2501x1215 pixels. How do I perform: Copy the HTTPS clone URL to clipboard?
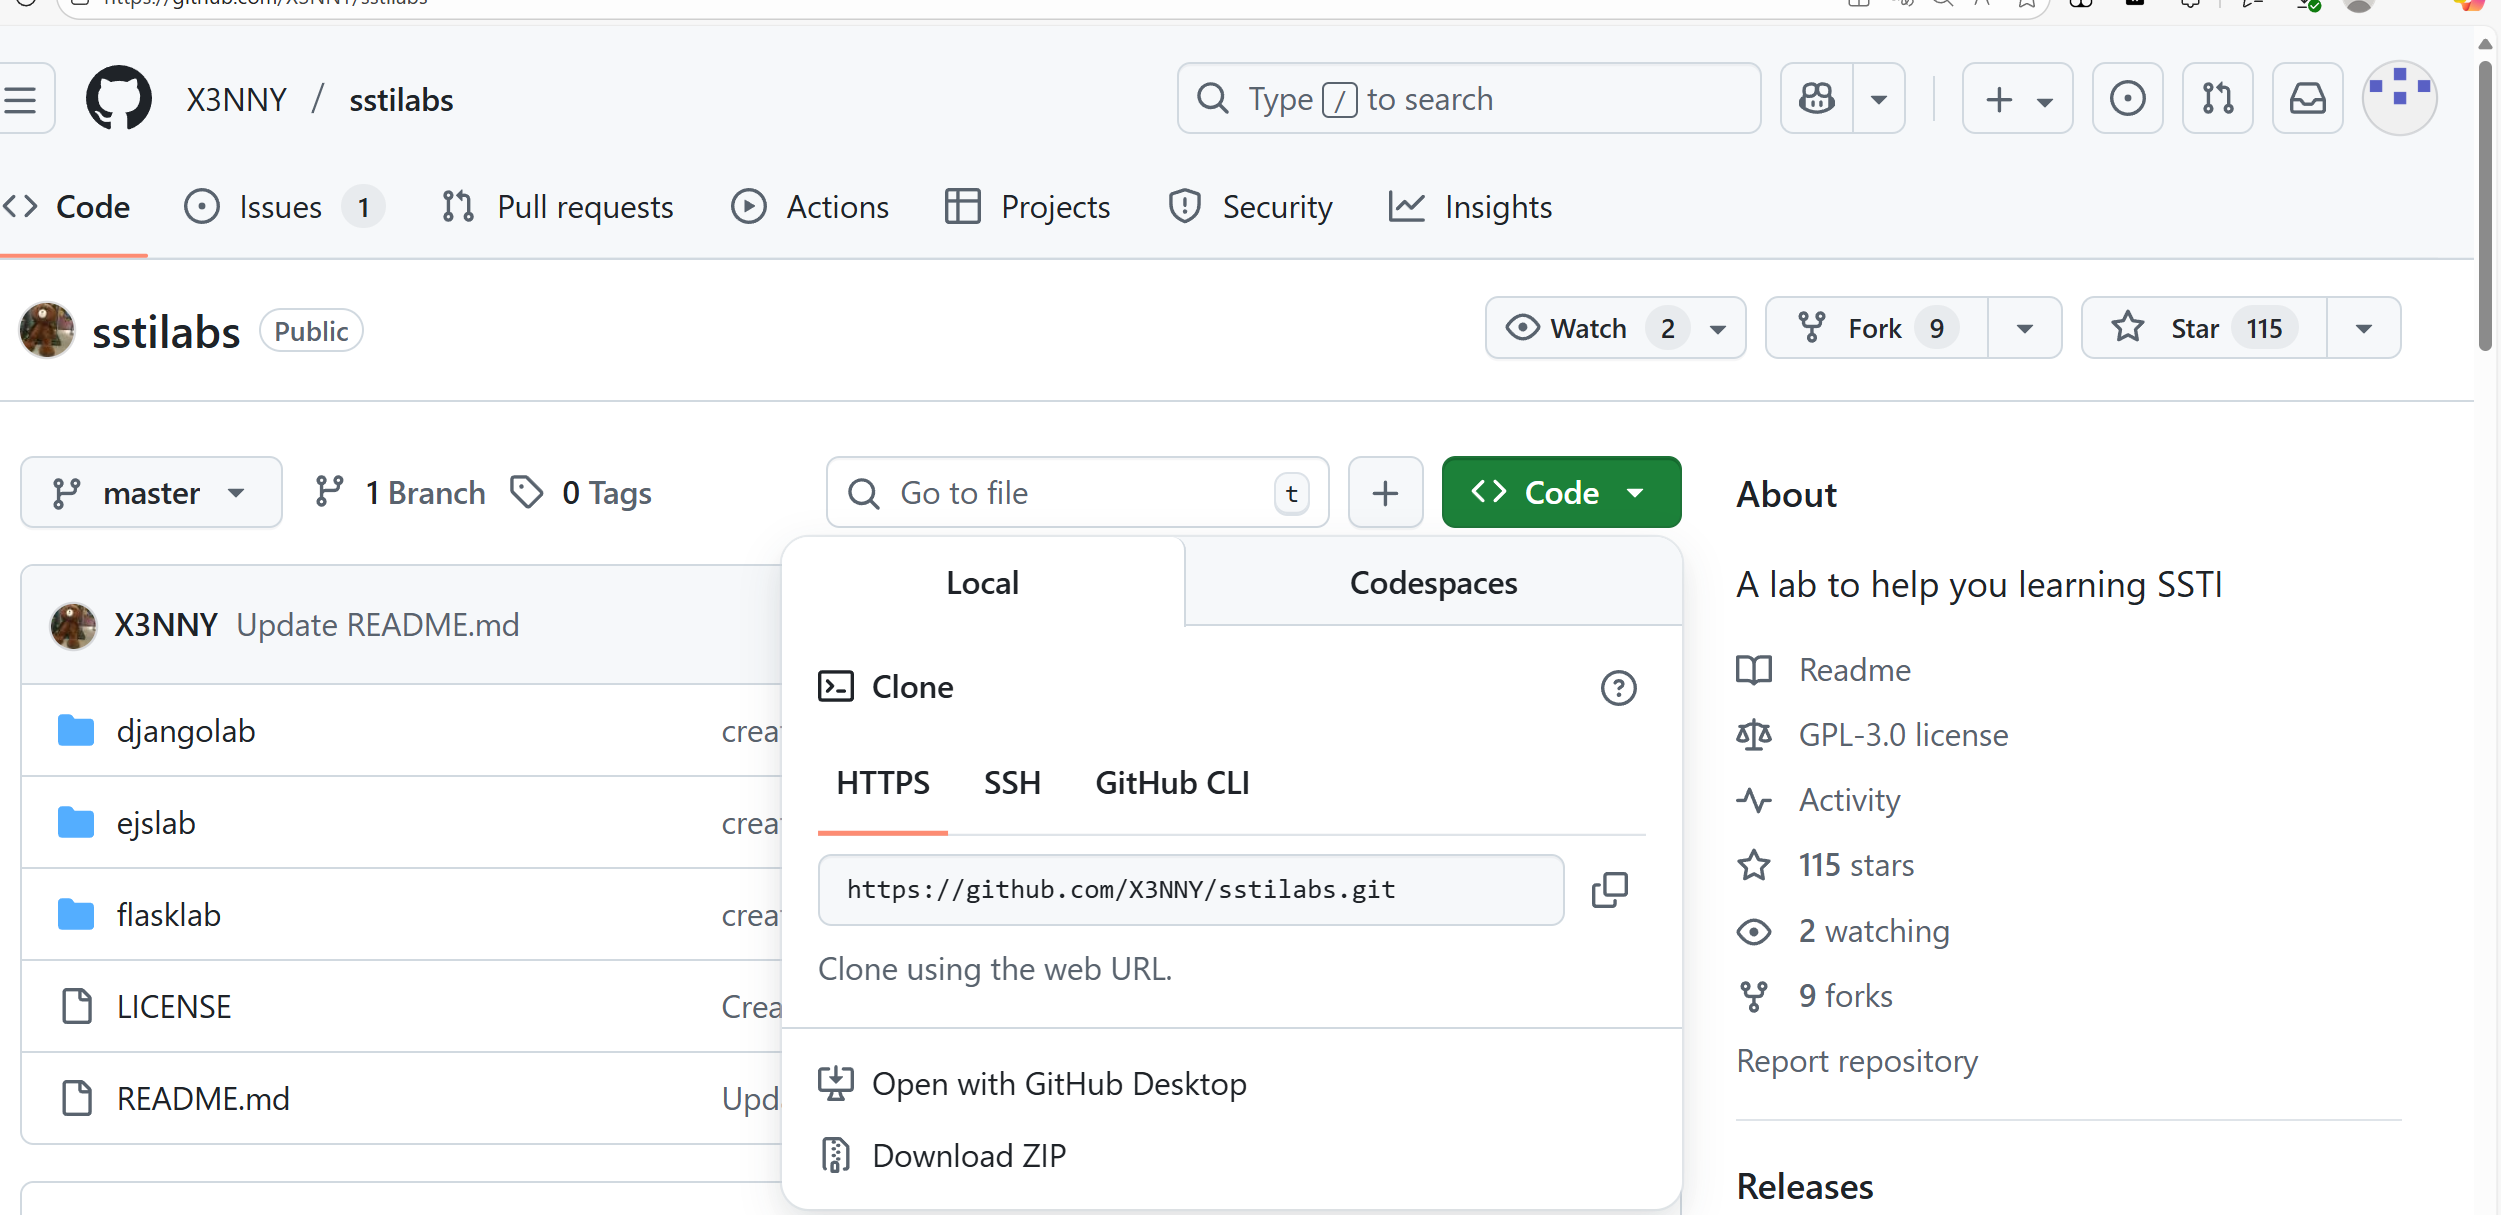click(1609, 889)
